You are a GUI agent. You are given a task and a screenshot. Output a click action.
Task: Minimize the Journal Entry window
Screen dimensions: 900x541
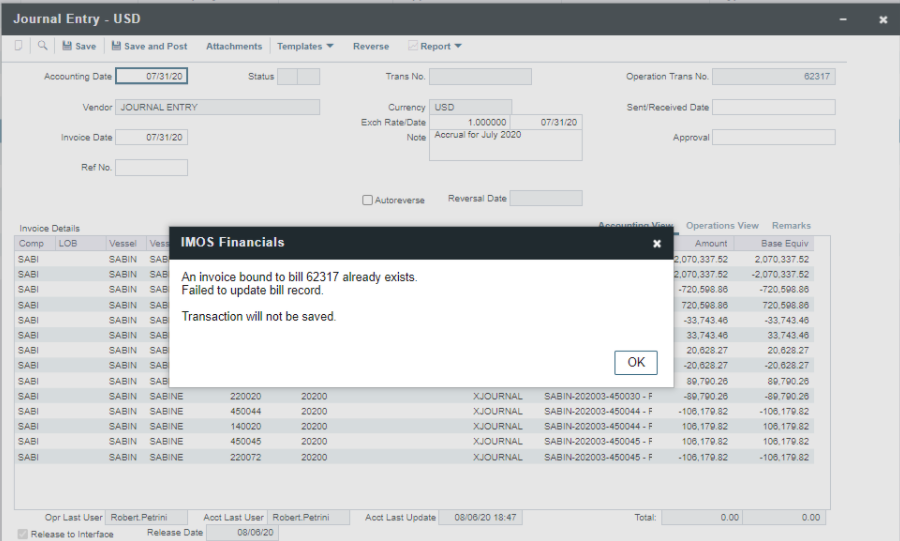pos(844,19)
